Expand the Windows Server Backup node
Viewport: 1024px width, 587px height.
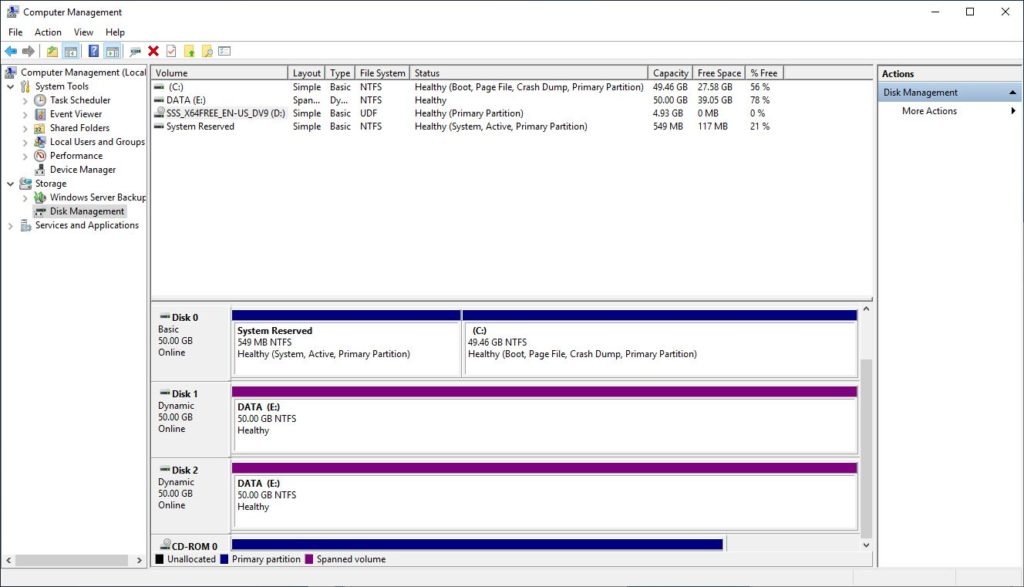point(25,198)
